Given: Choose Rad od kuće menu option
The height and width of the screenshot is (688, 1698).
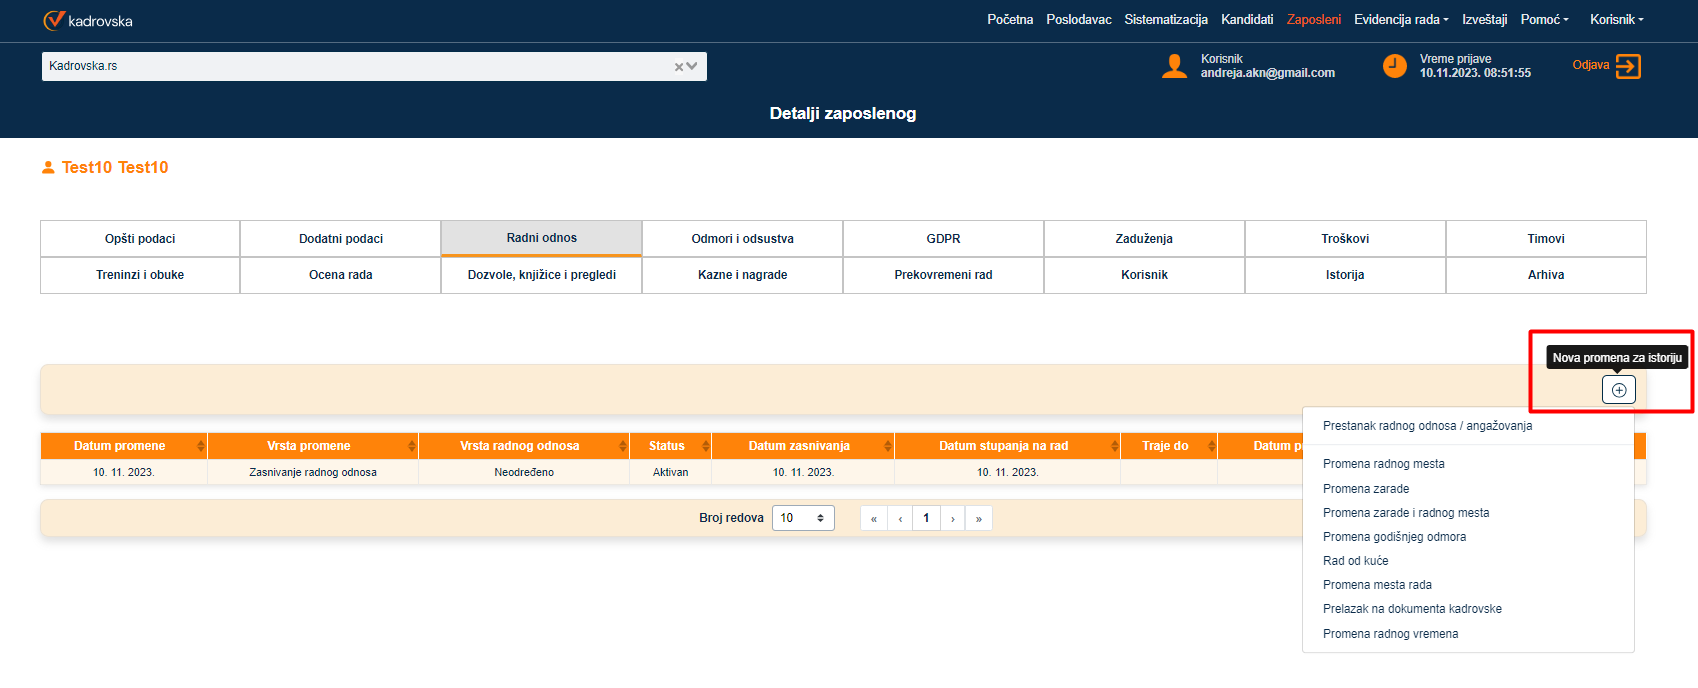Looking at the screenshot, I should pos(1355,561).
